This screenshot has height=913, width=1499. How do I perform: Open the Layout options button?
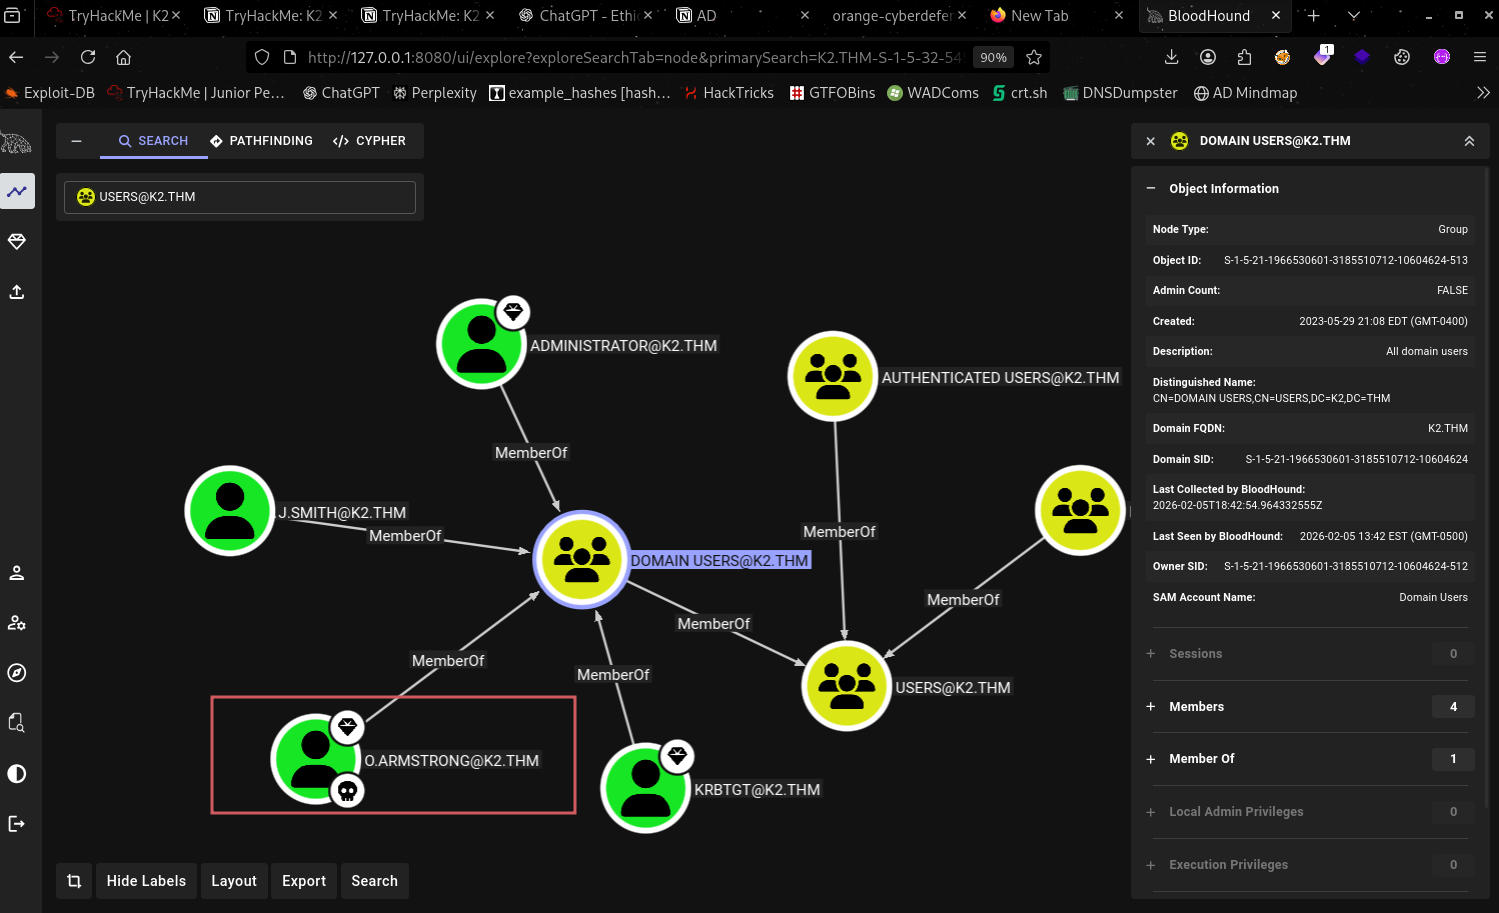coord(234,881)
